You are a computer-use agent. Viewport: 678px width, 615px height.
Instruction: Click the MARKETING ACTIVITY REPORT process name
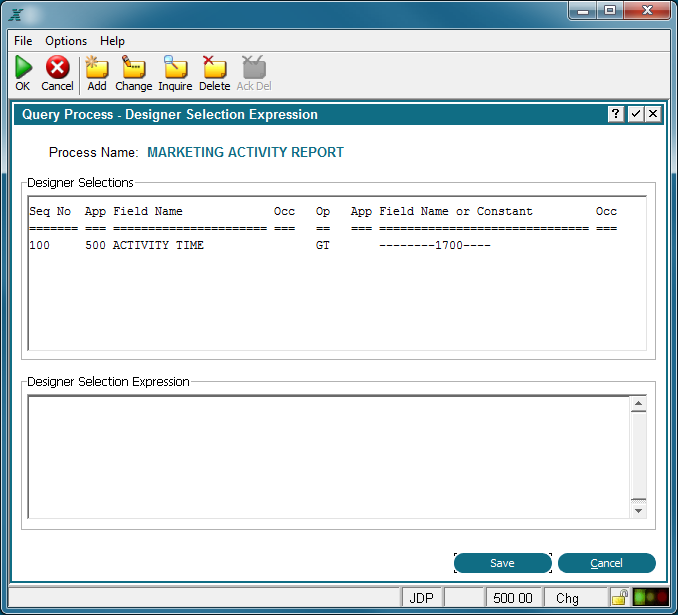[245, 152]
